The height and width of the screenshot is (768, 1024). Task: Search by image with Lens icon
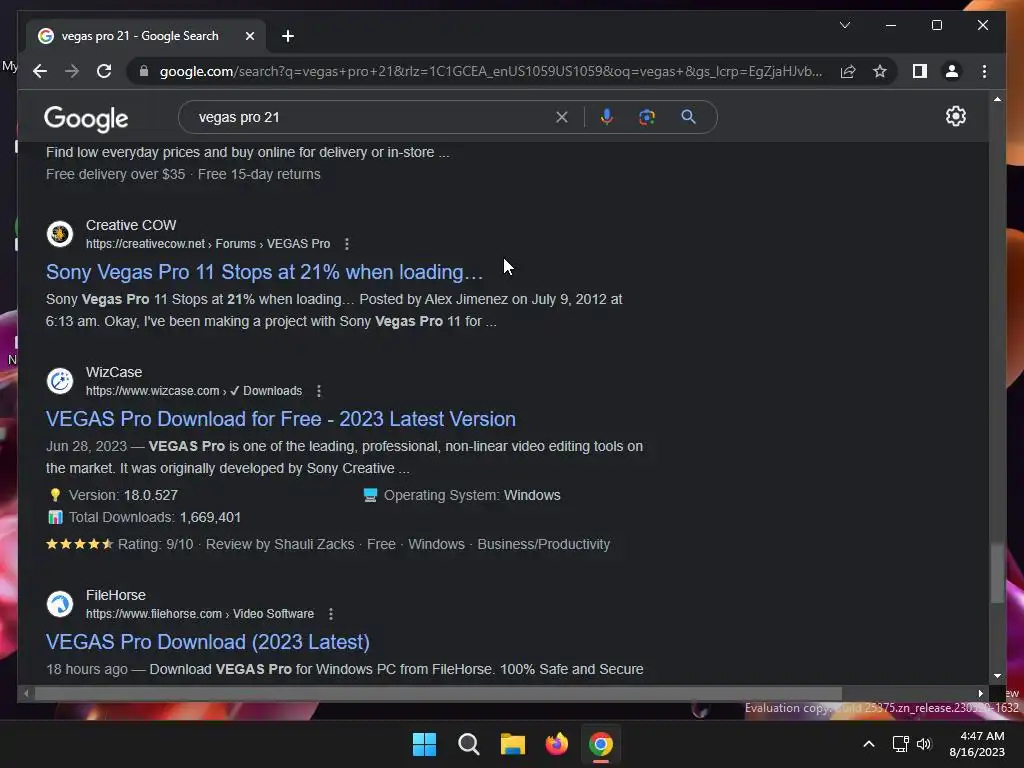point(647,117)
